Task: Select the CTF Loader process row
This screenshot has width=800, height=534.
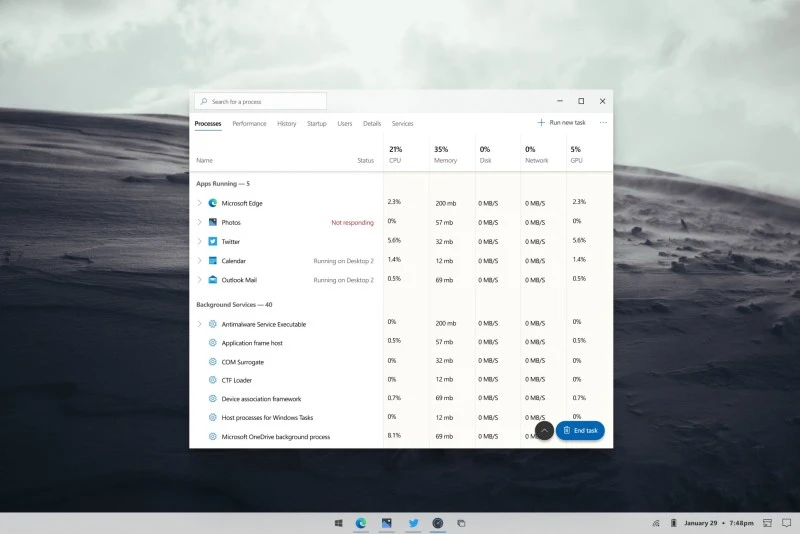Action: 237,380
